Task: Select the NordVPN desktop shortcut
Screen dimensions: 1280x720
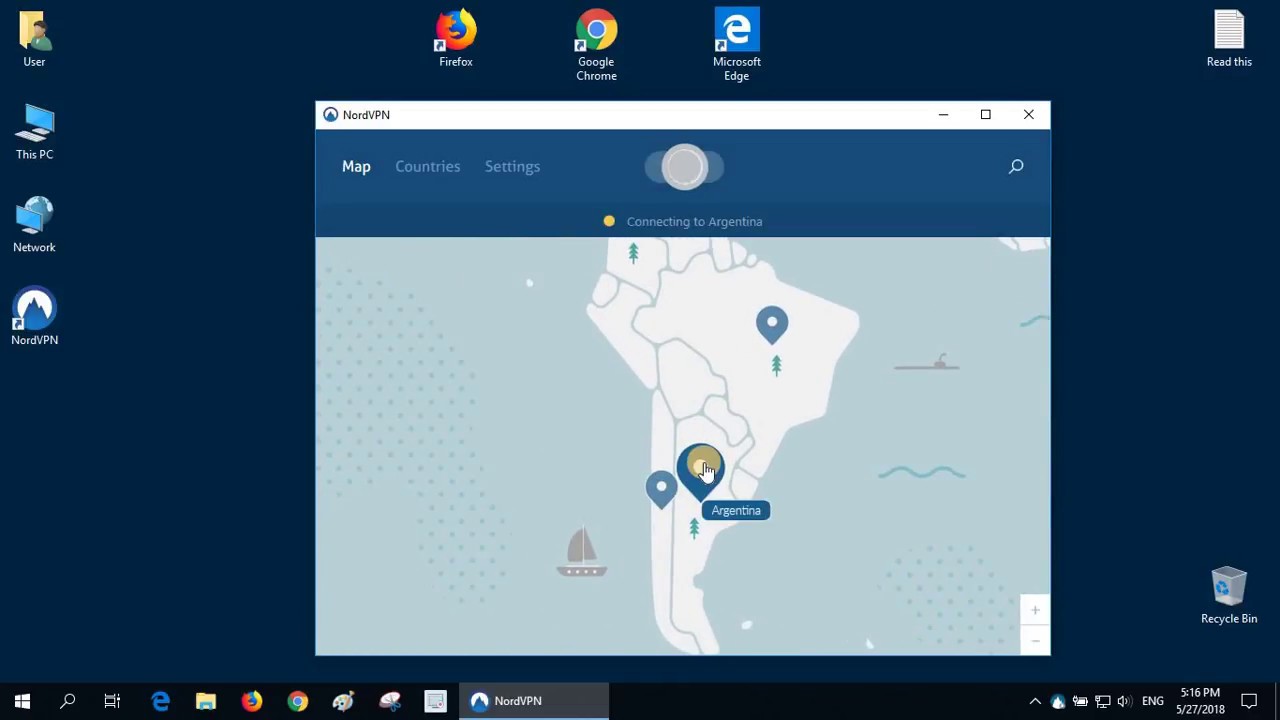Action: tap(34, 317)
